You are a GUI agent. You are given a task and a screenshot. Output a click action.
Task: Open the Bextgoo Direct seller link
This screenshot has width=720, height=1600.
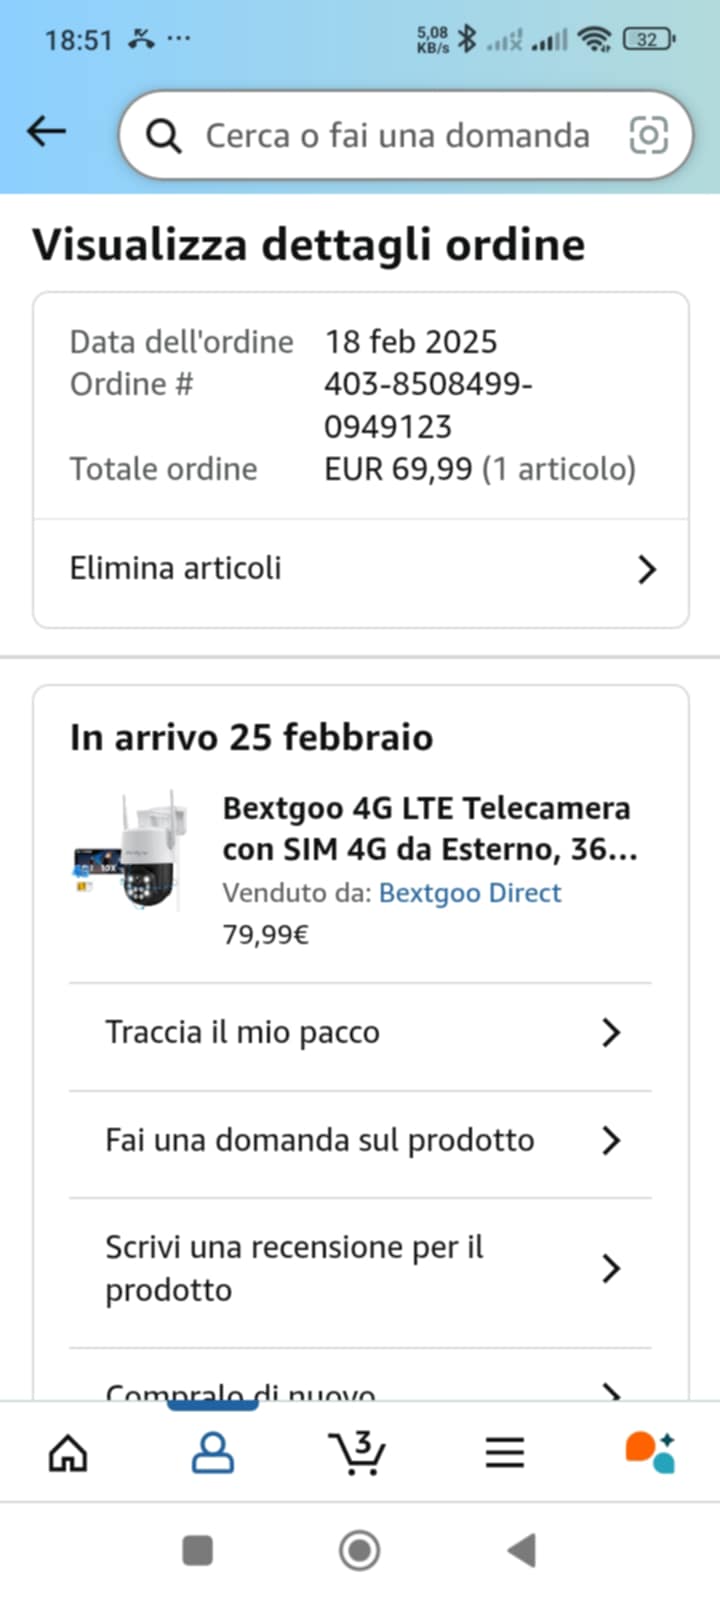coord(470,893)
